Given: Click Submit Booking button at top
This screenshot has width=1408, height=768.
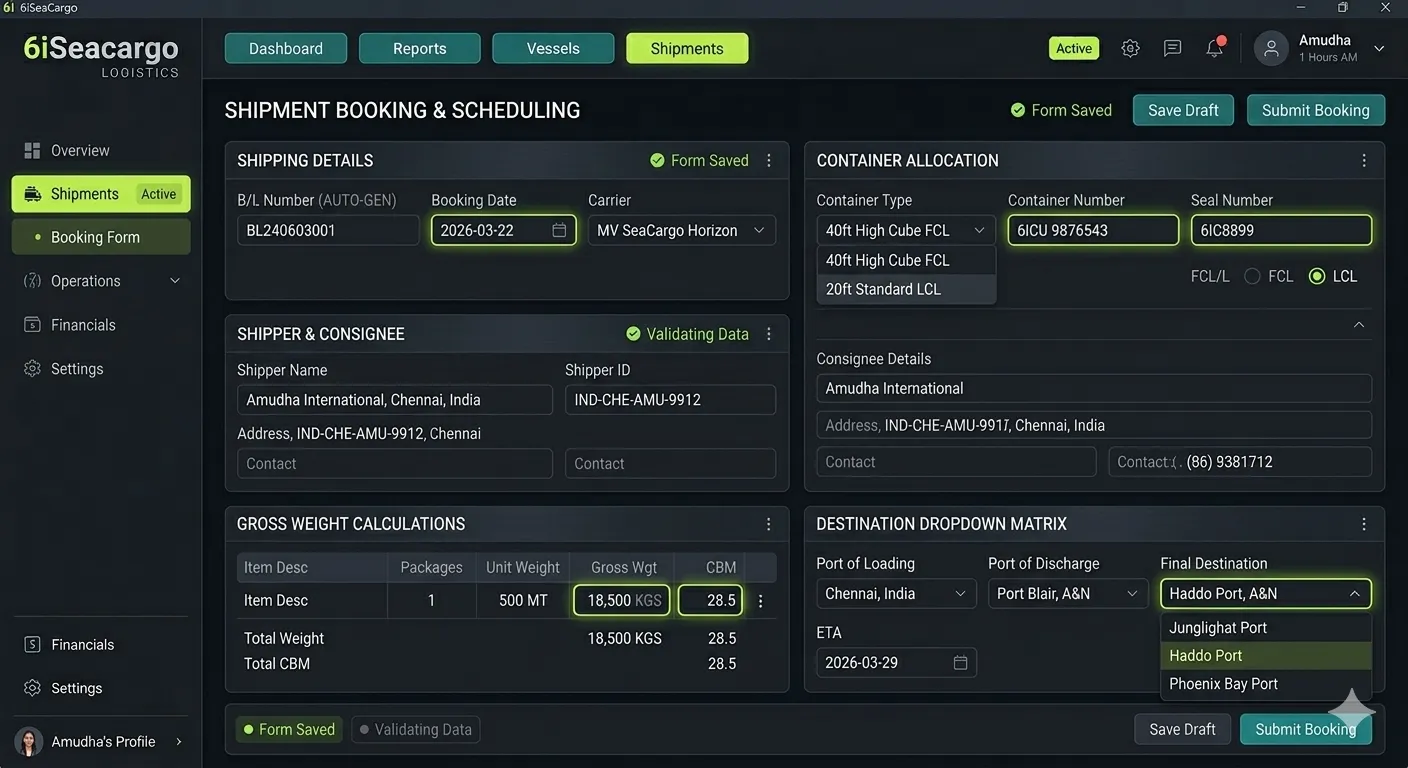Looking at the screenshot, I should click(1315, 110).
